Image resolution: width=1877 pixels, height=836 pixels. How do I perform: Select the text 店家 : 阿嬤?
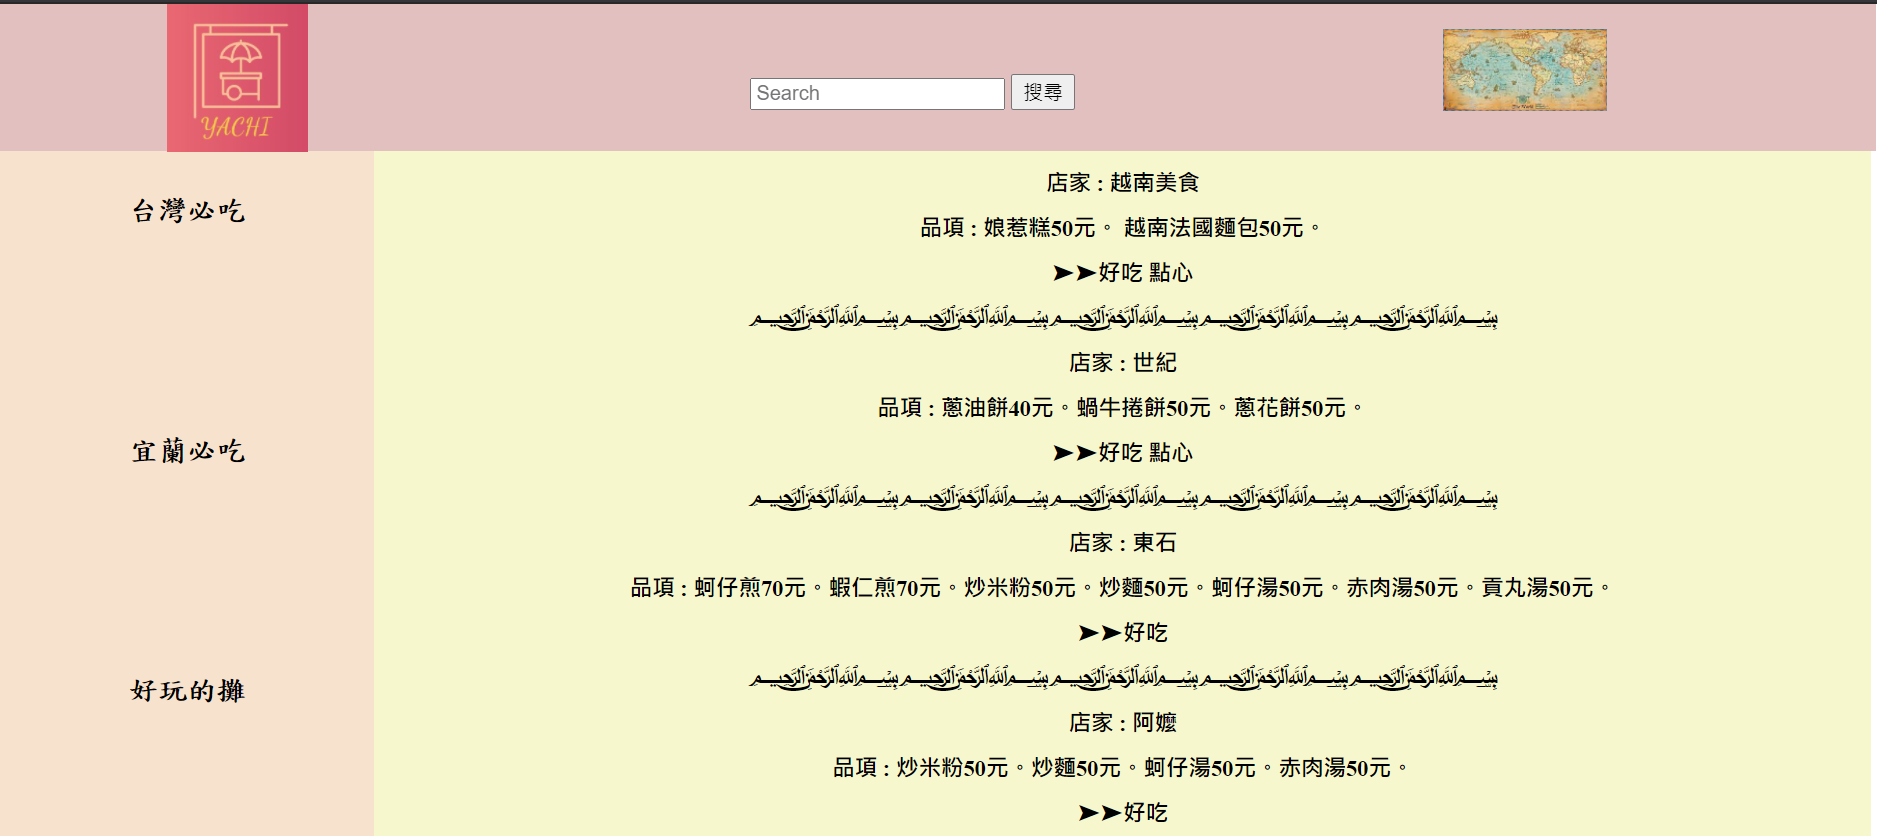[x=1122, y=723]
